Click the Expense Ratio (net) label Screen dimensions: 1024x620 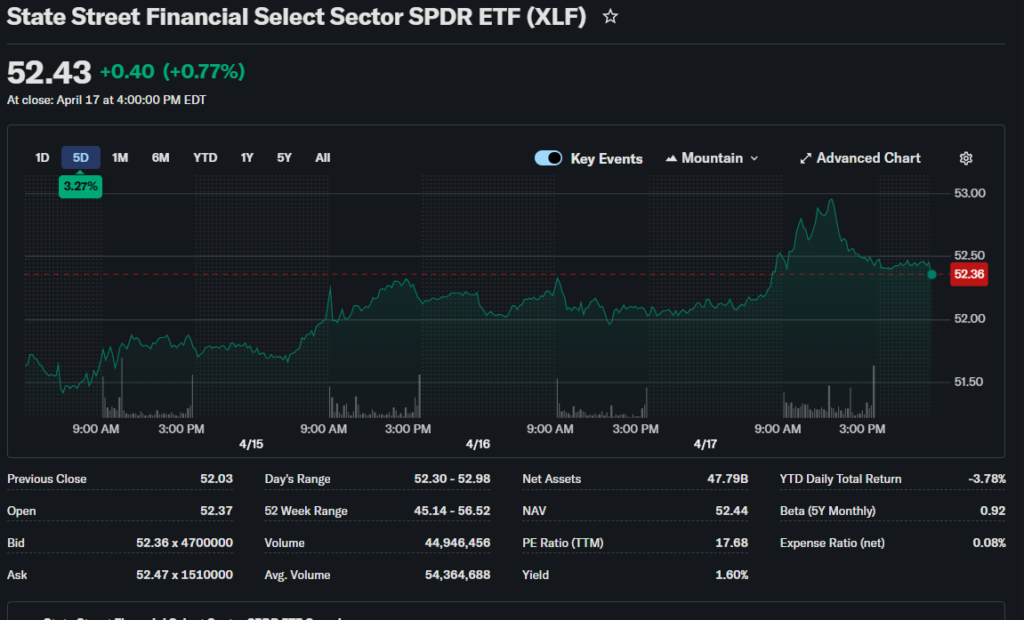pos(832,543)
